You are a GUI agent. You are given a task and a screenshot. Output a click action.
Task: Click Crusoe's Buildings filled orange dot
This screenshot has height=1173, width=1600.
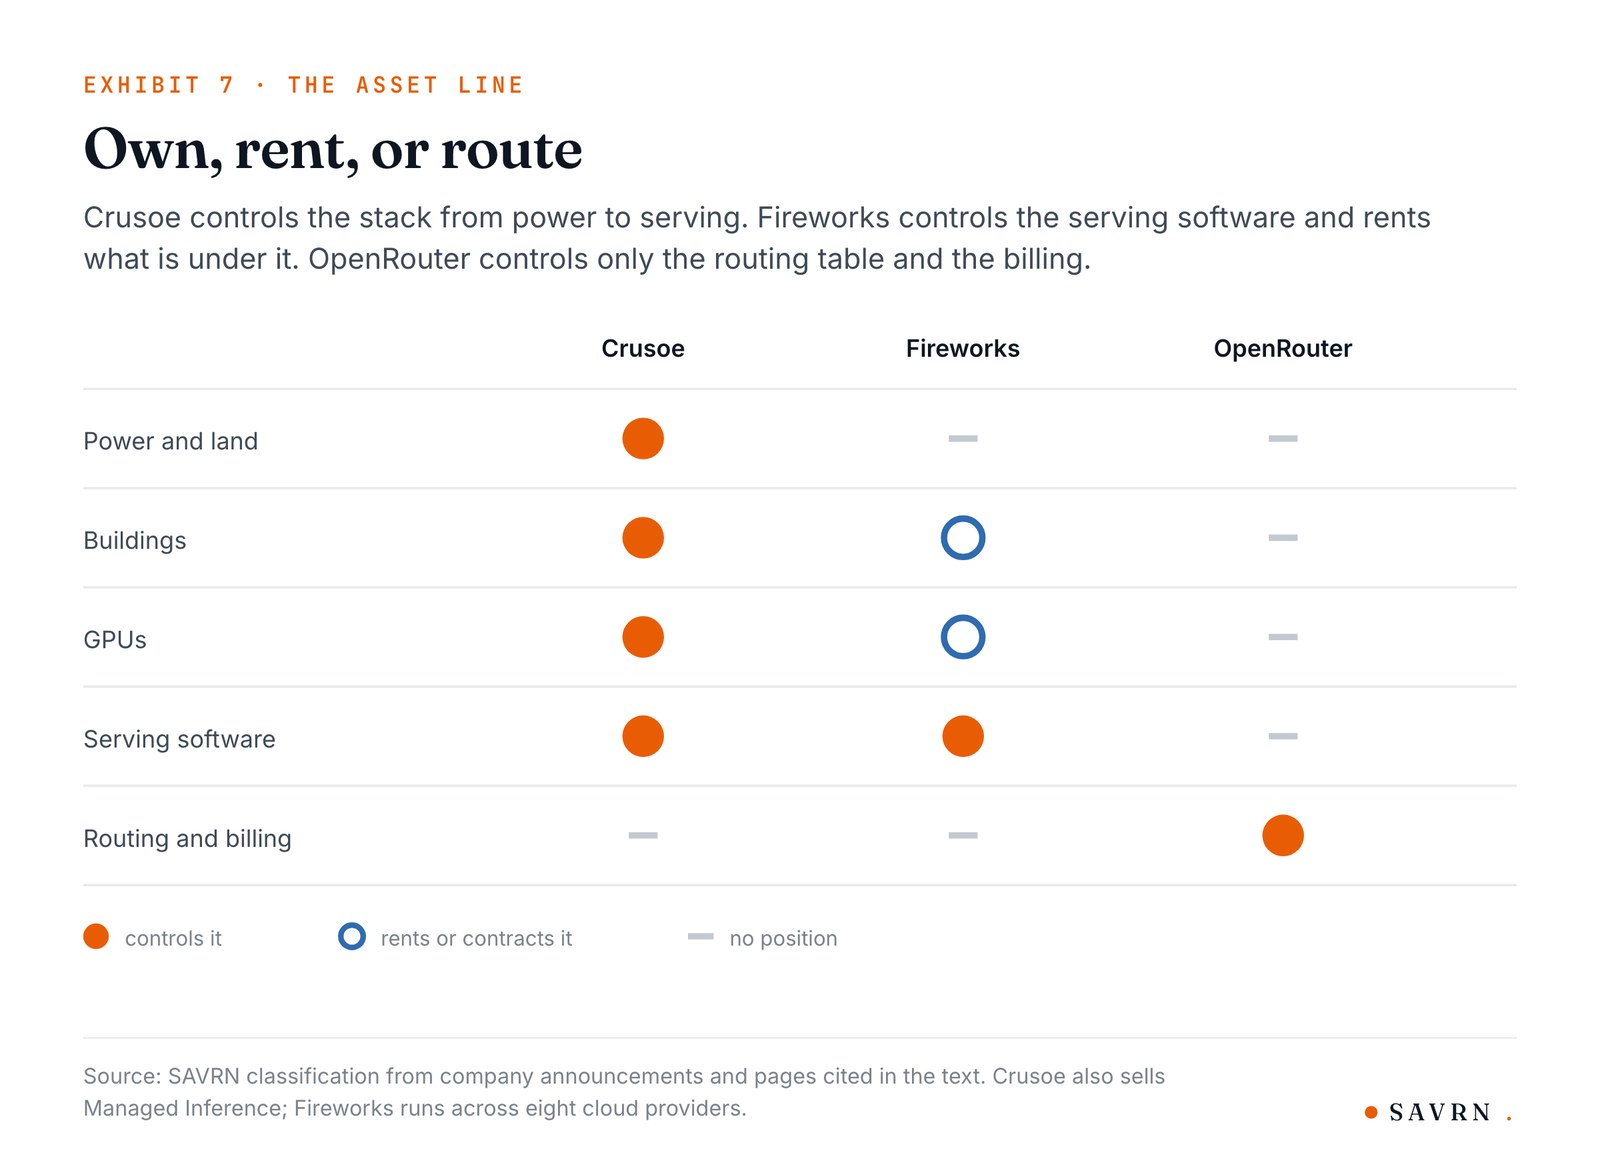643,538
